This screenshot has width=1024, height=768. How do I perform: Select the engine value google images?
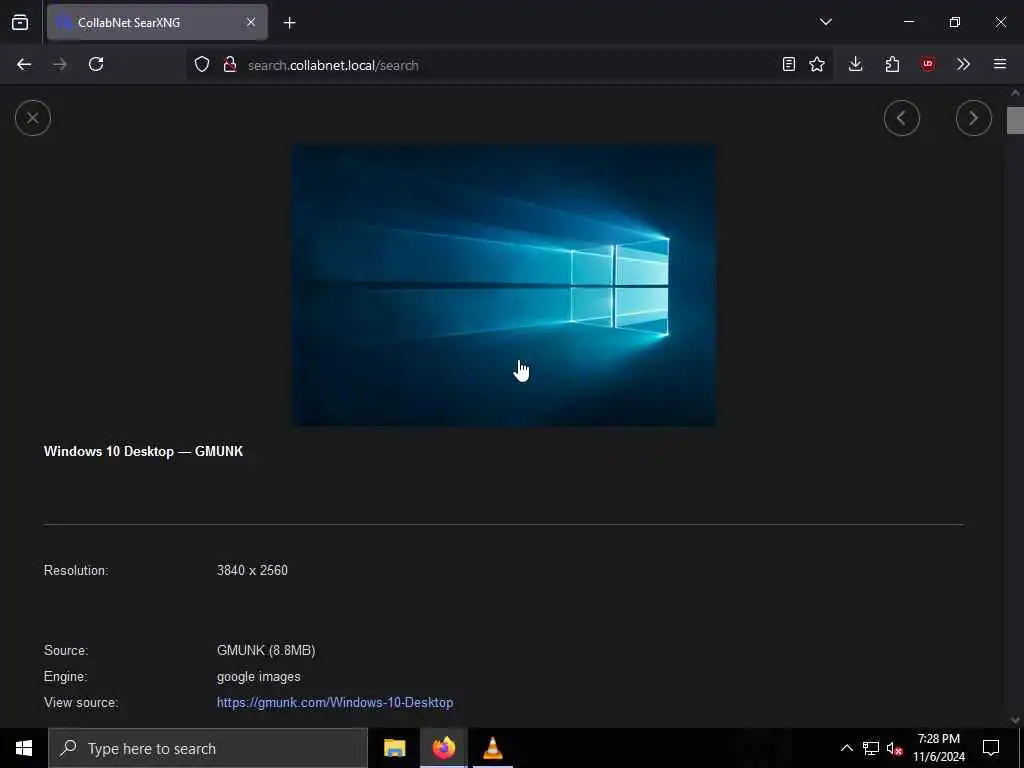point(259,677)
